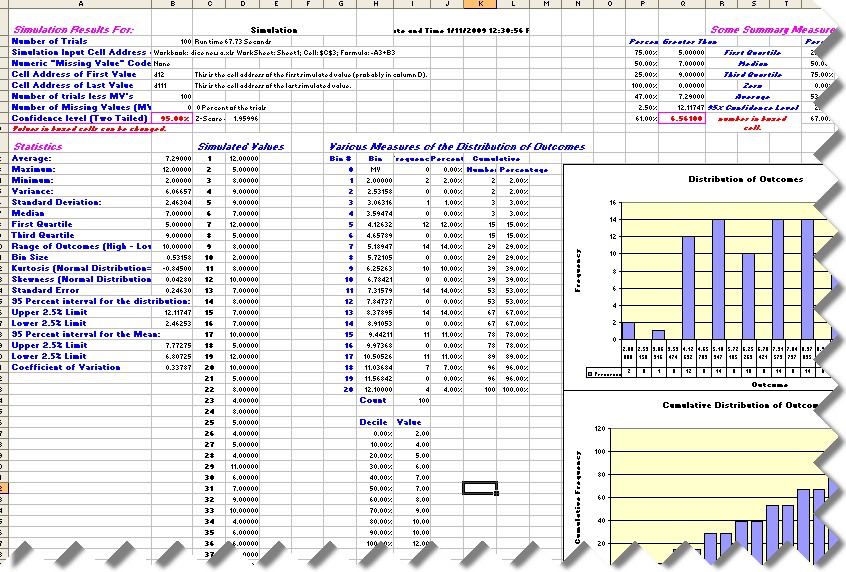
Task: Click the 'Count' label below the bins
Action: 373,400
